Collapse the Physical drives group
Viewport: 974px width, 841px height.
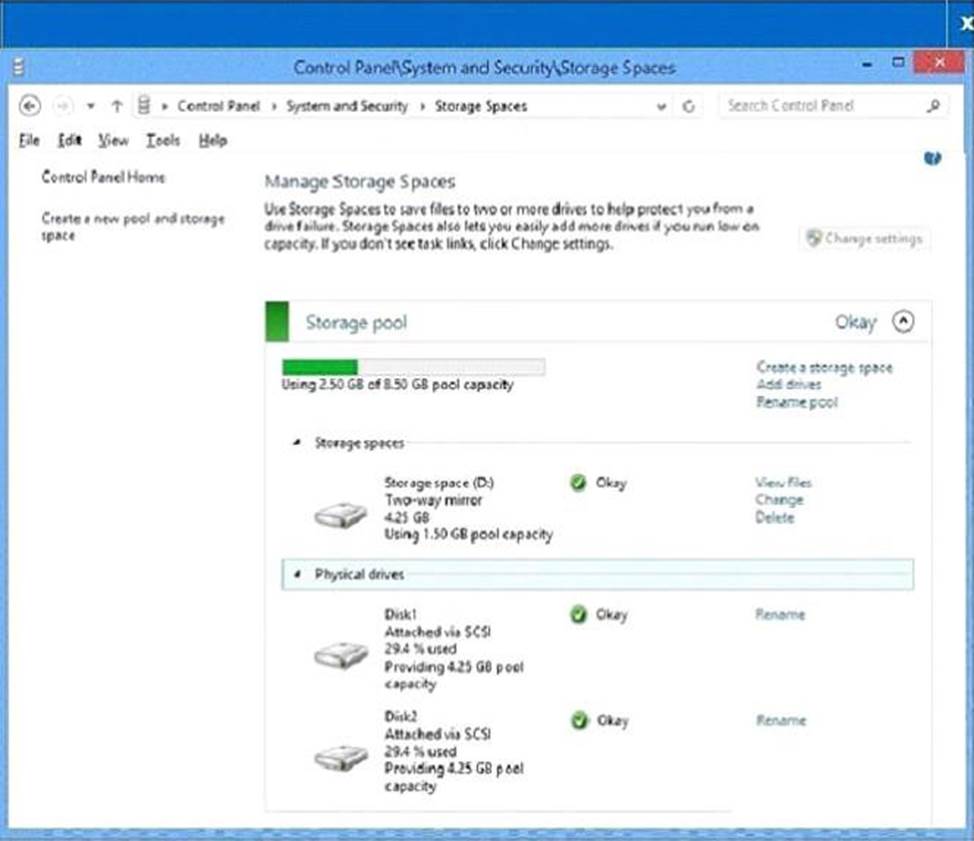(x=297, y=575)
